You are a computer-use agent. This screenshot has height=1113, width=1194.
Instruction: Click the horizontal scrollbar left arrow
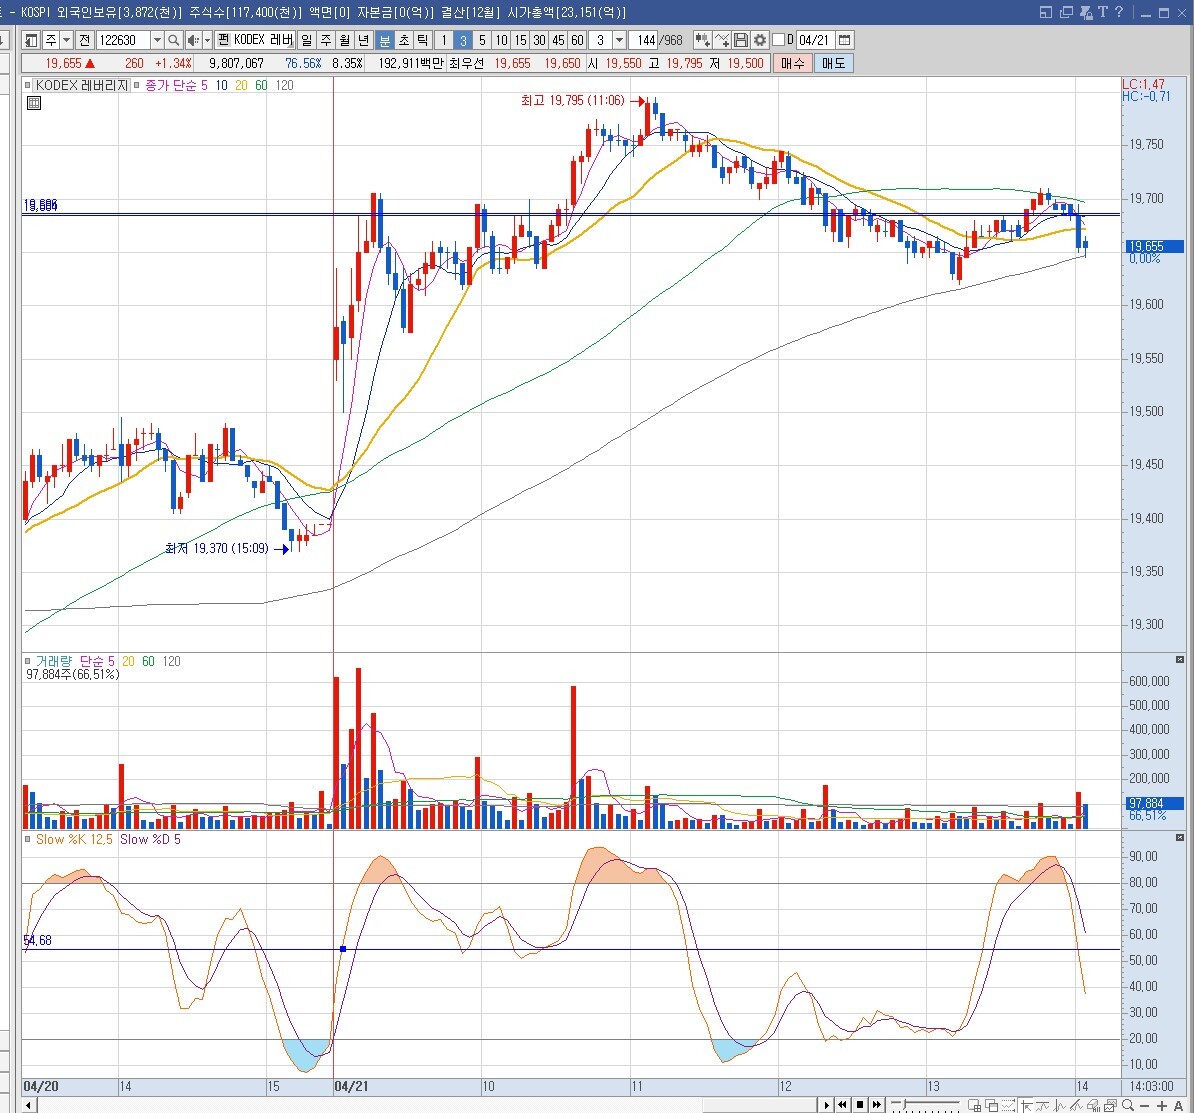28,1105
